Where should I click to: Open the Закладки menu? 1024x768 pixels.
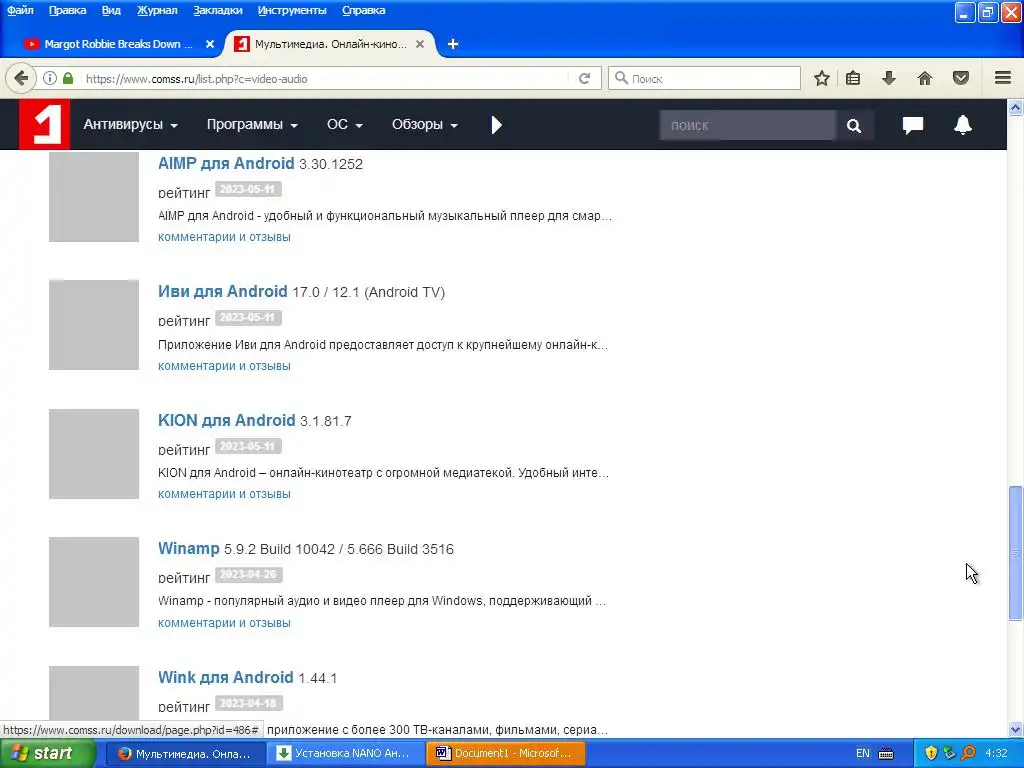(x=217, y=10)
